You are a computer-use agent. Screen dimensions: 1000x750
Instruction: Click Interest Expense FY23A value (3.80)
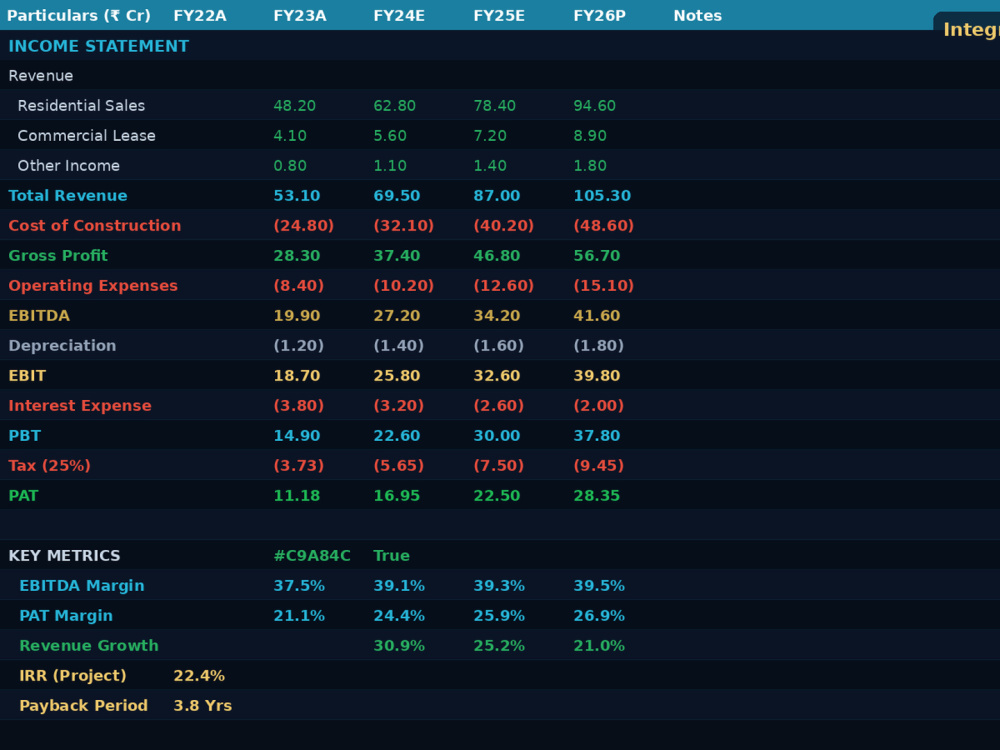(298, 406)
